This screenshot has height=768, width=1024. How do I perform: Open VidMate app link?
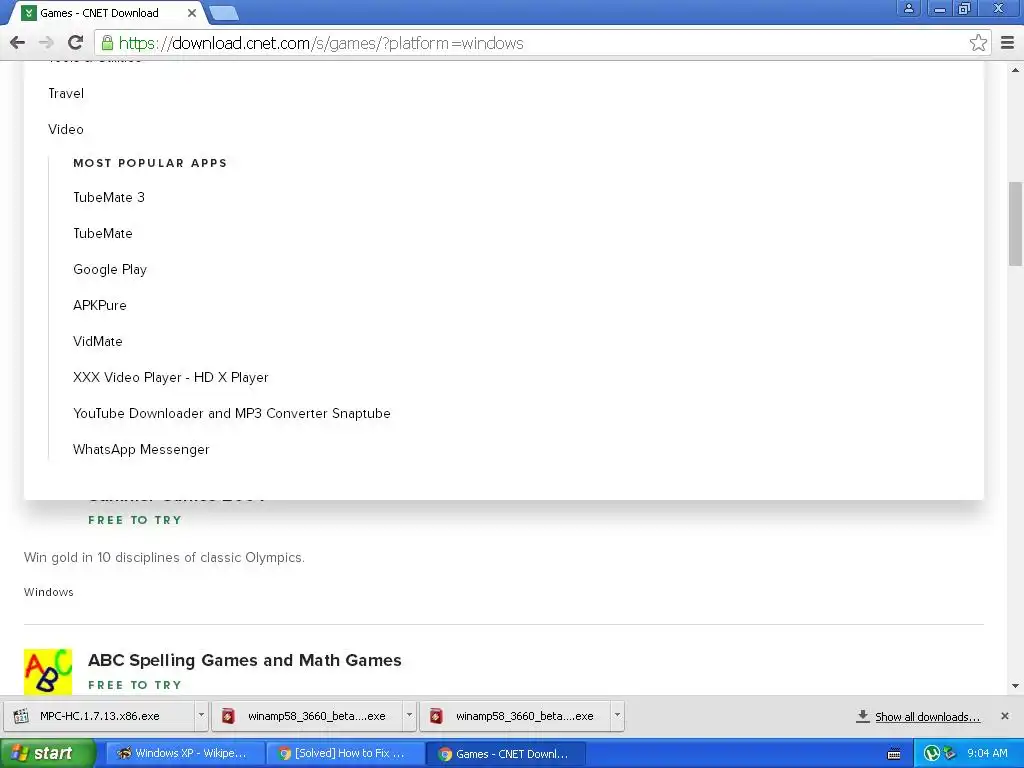98,341
